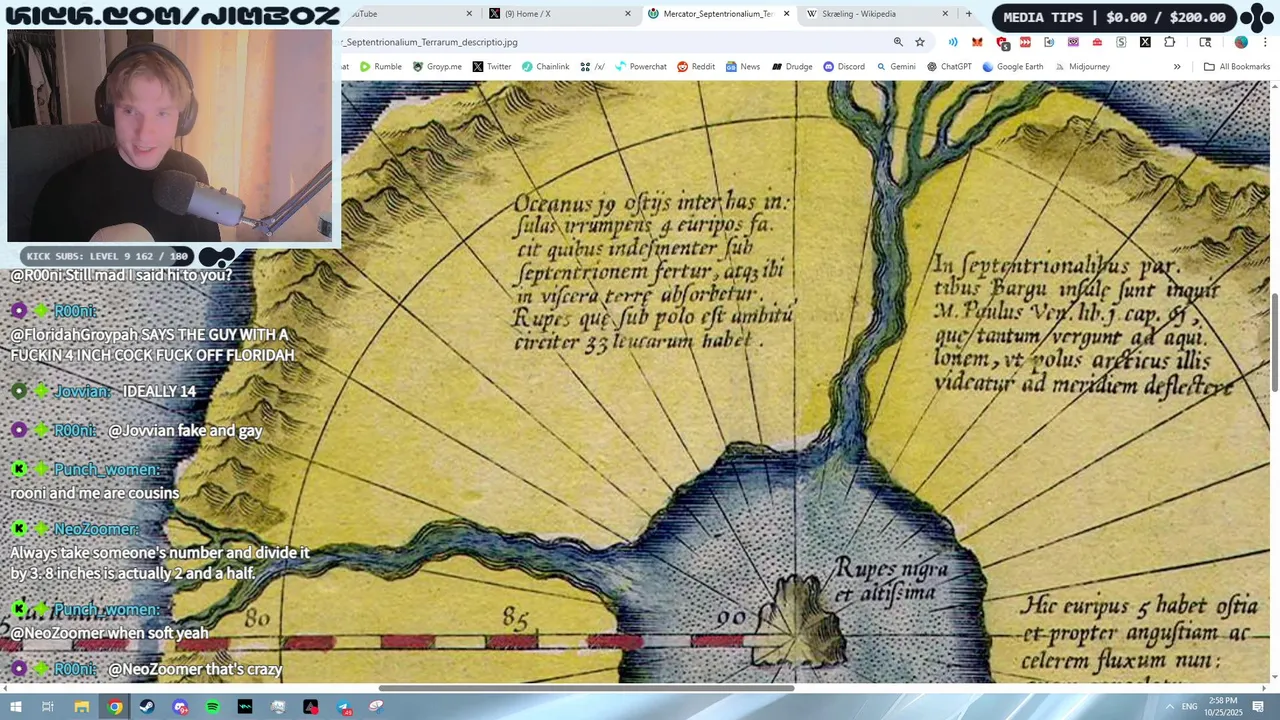Open the Chainlink bookmark
Viewport: 1280px width, 720px height.
coord(546,67)
